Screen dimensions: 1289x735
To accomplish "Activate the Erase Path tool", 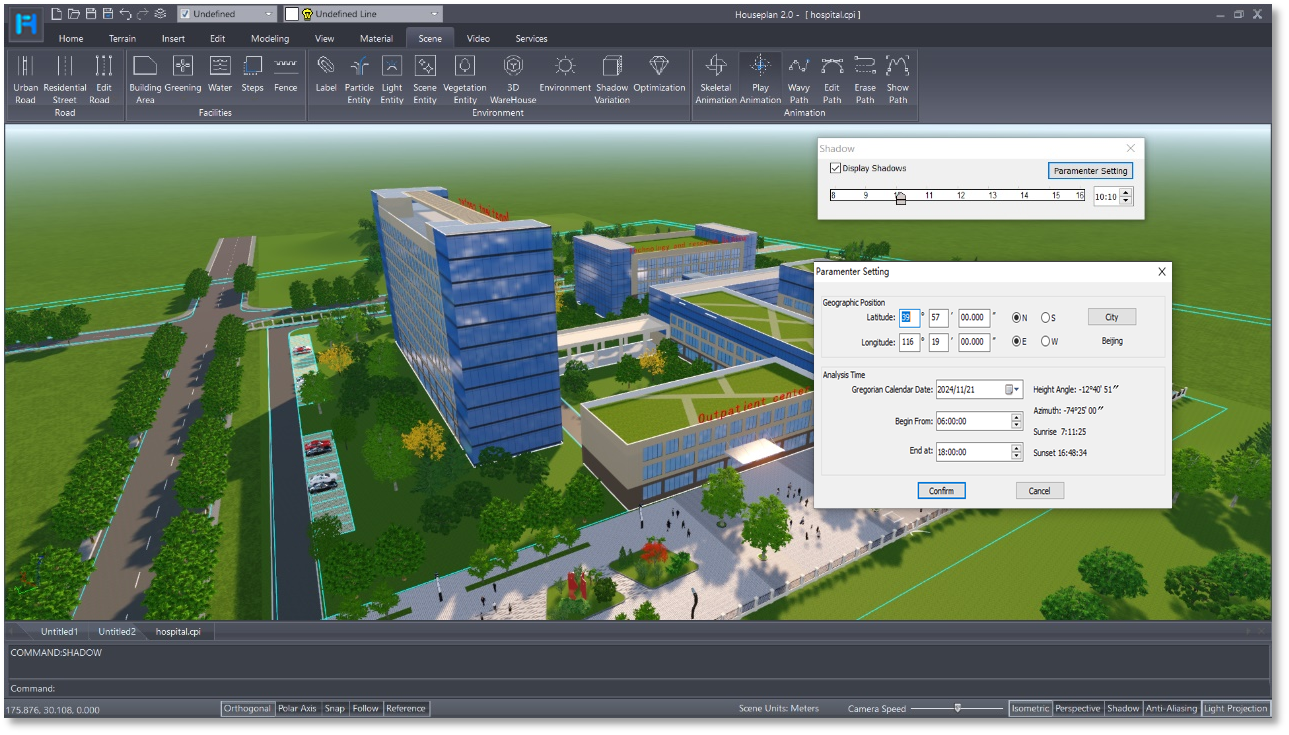I will click(864, 78).
